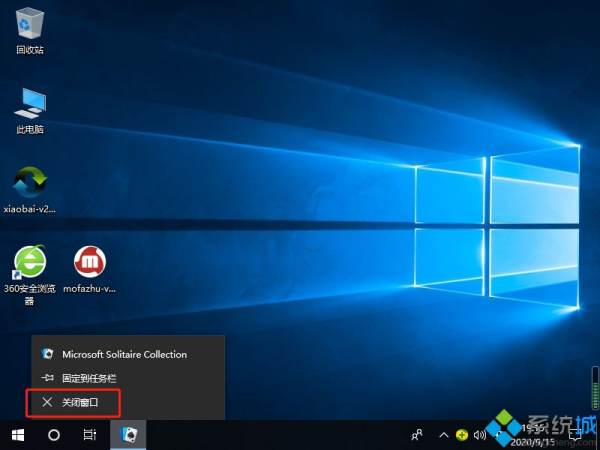Open the People icon in the taskbar
This screenshot has width=600, height=450.
pyautogui.click(x=417, y=435)
